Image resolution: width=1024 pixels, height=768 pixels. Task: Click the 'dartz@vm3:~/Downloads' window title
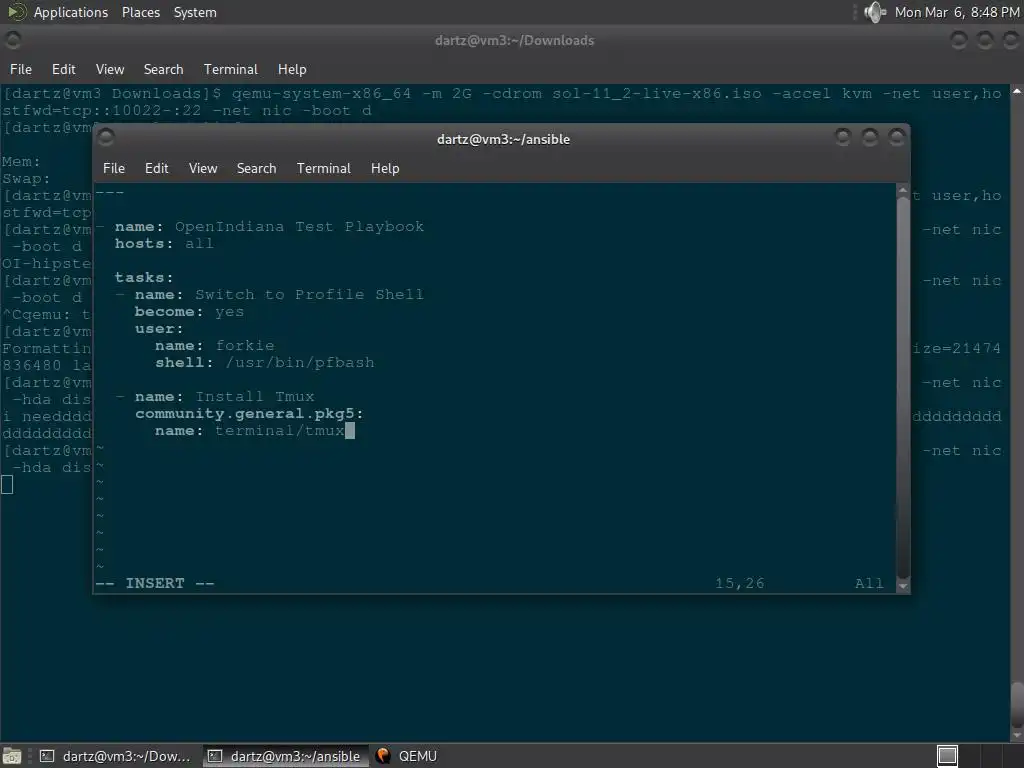[x=515, y=40]
